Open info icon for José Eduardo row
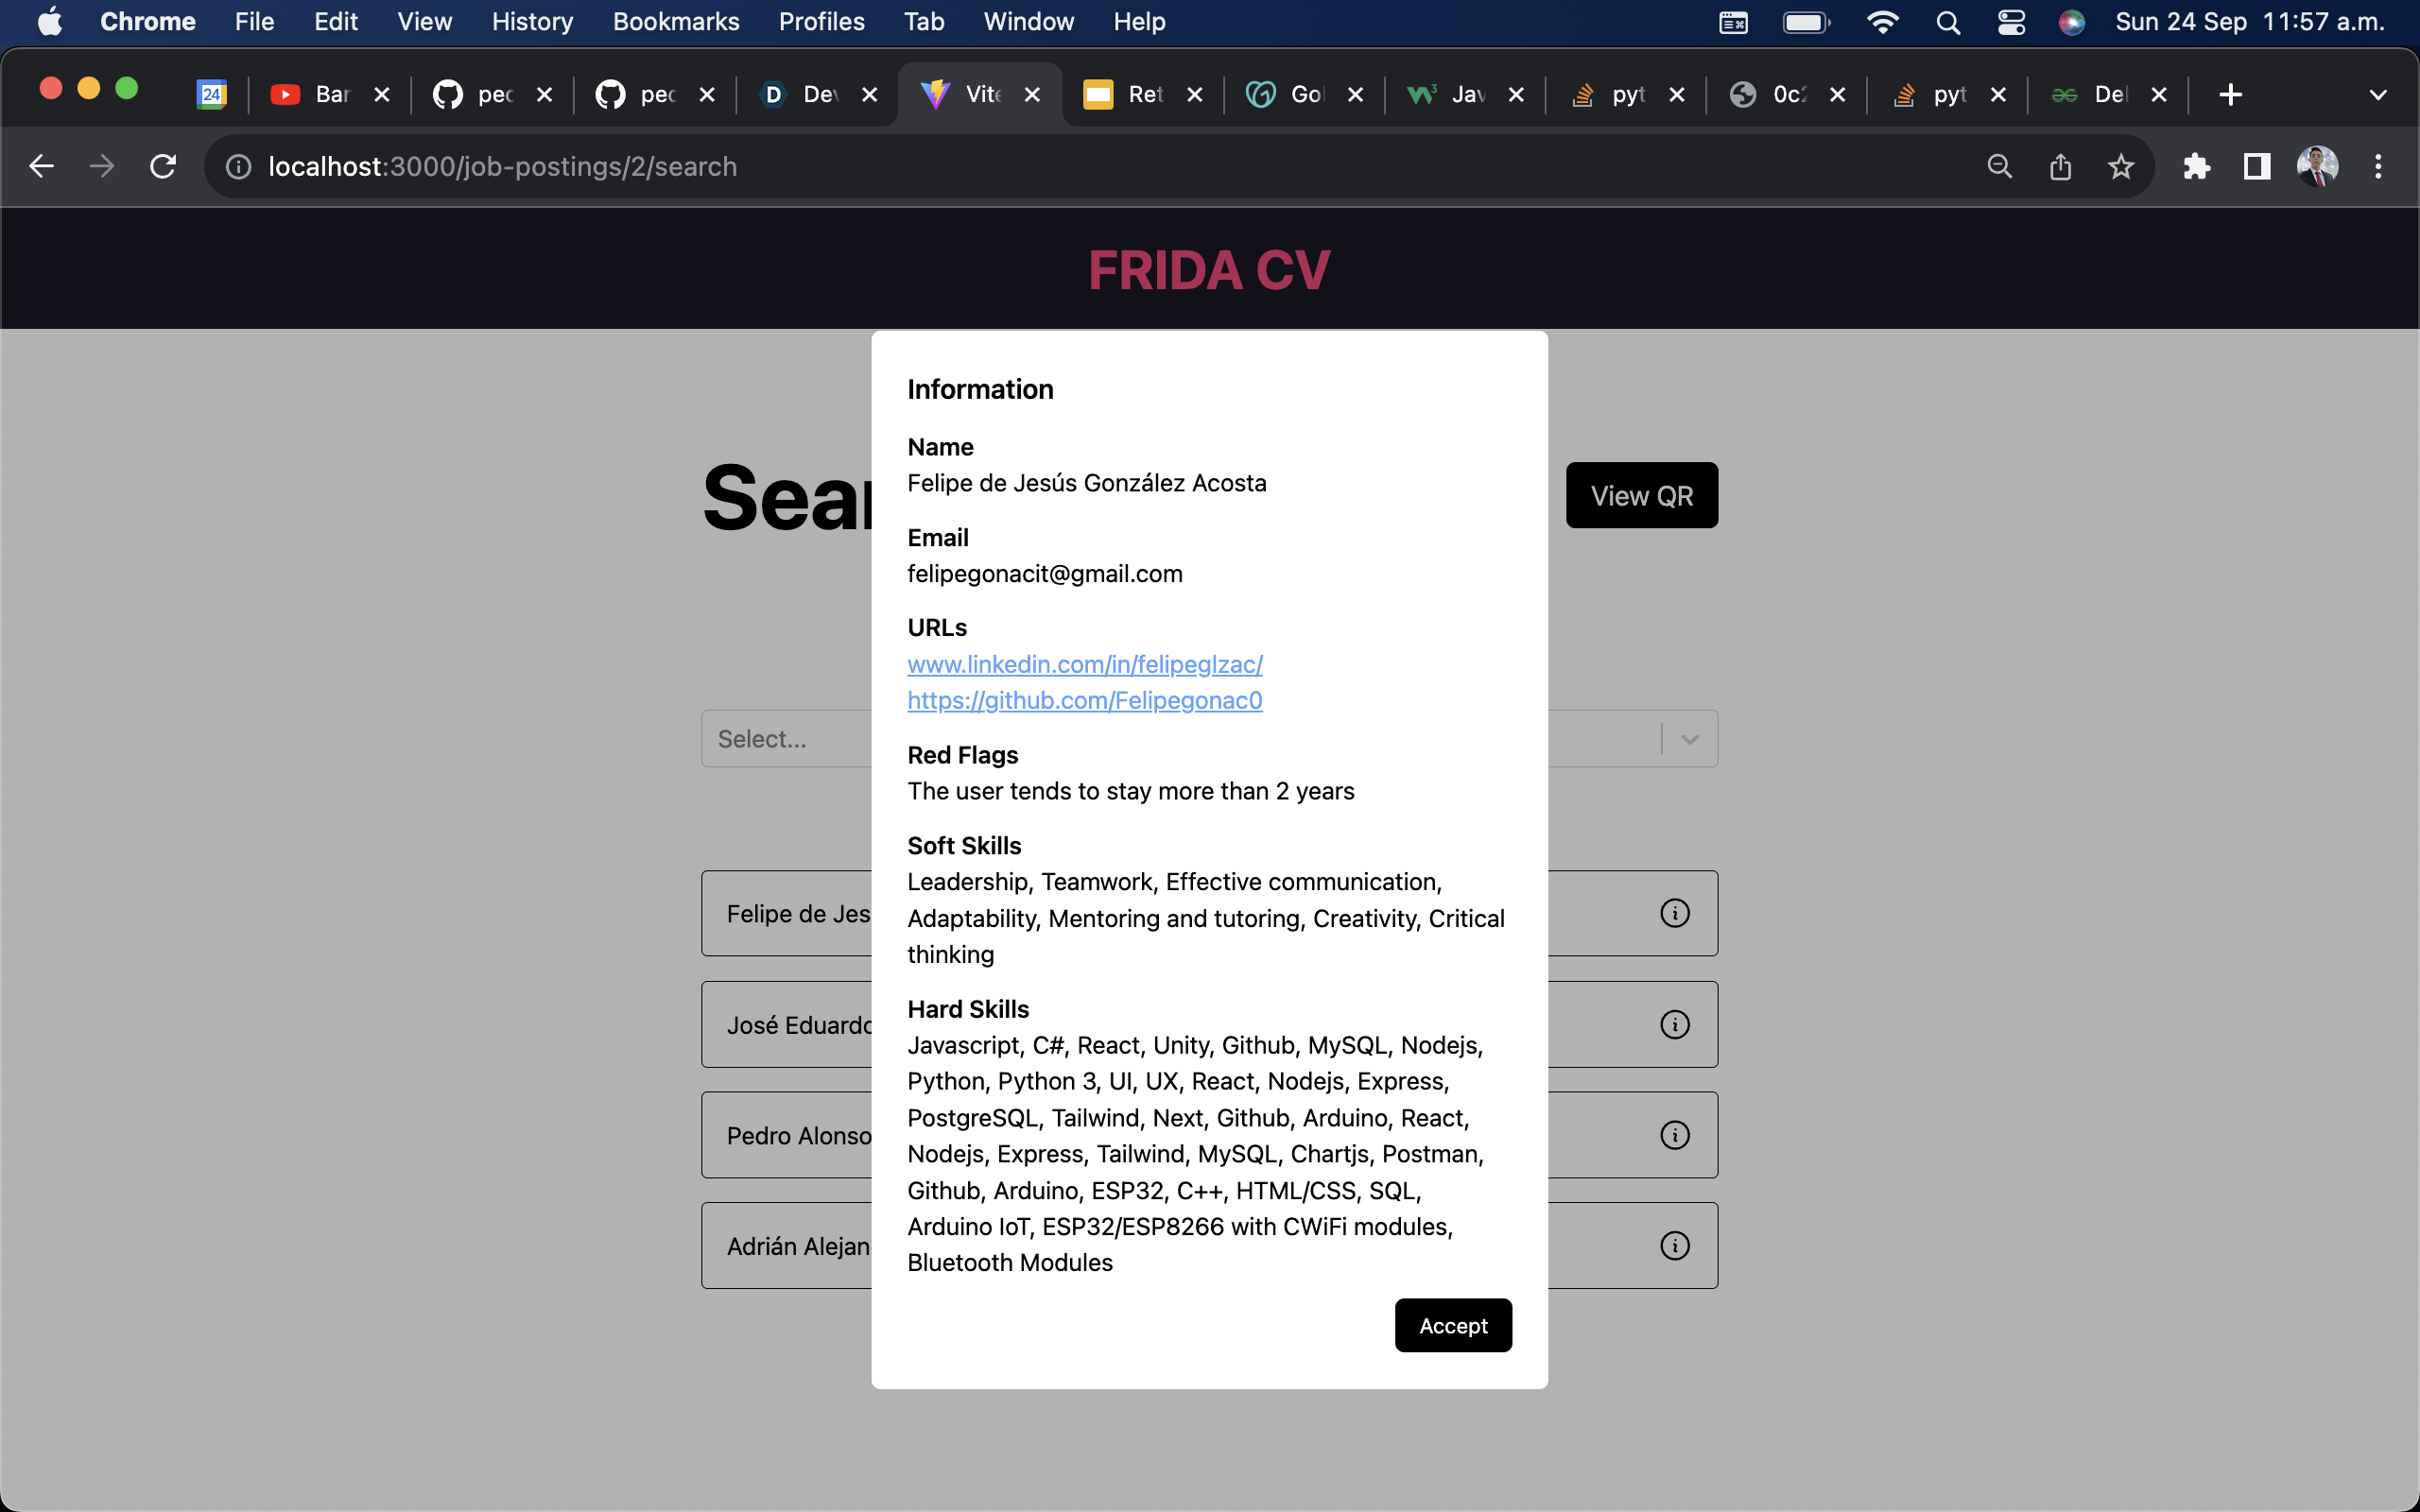The height and width of the screenshot is (1512, 2420). pyautogui.click(x=1674, y=1024)
